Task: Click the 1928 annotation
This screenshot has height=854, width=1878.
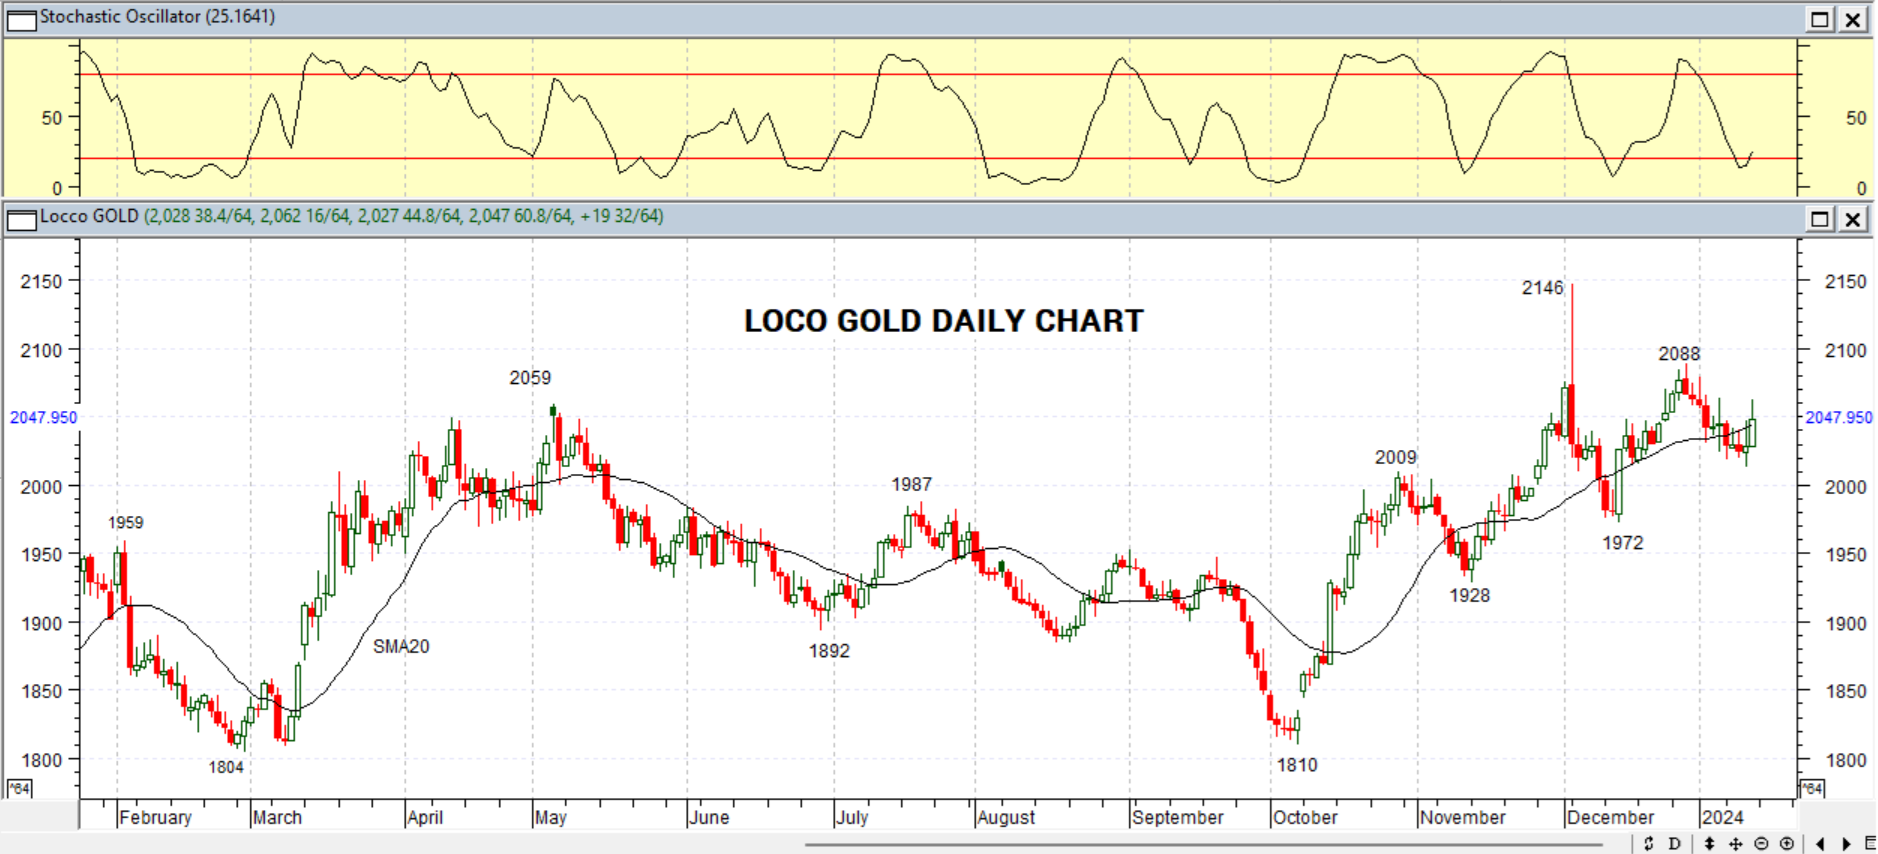Action: pos(1470,596)
